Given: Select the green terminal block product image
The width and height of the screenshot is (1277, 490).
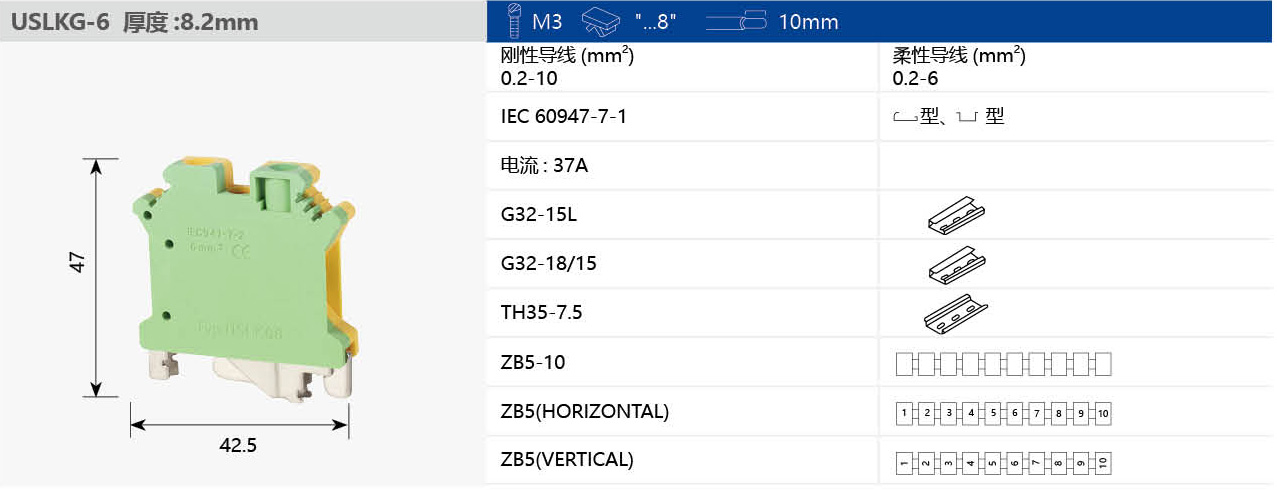Looking at the screenshot, I should click(x=245, y=270).
